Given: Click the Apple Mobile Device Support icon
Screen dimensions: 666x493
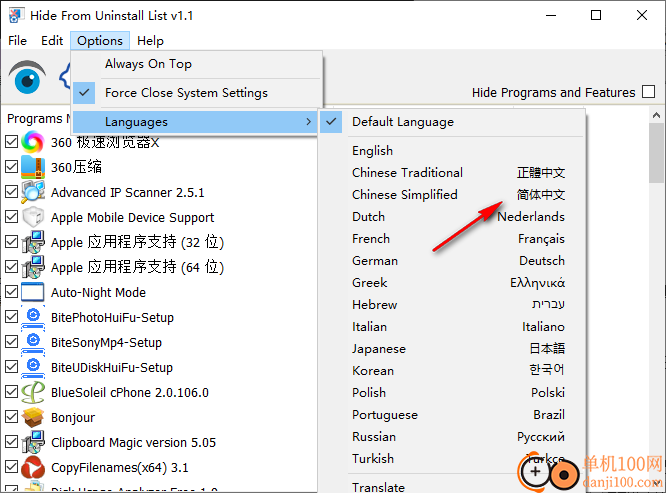Looking at the screenshot, I should 33,217.
